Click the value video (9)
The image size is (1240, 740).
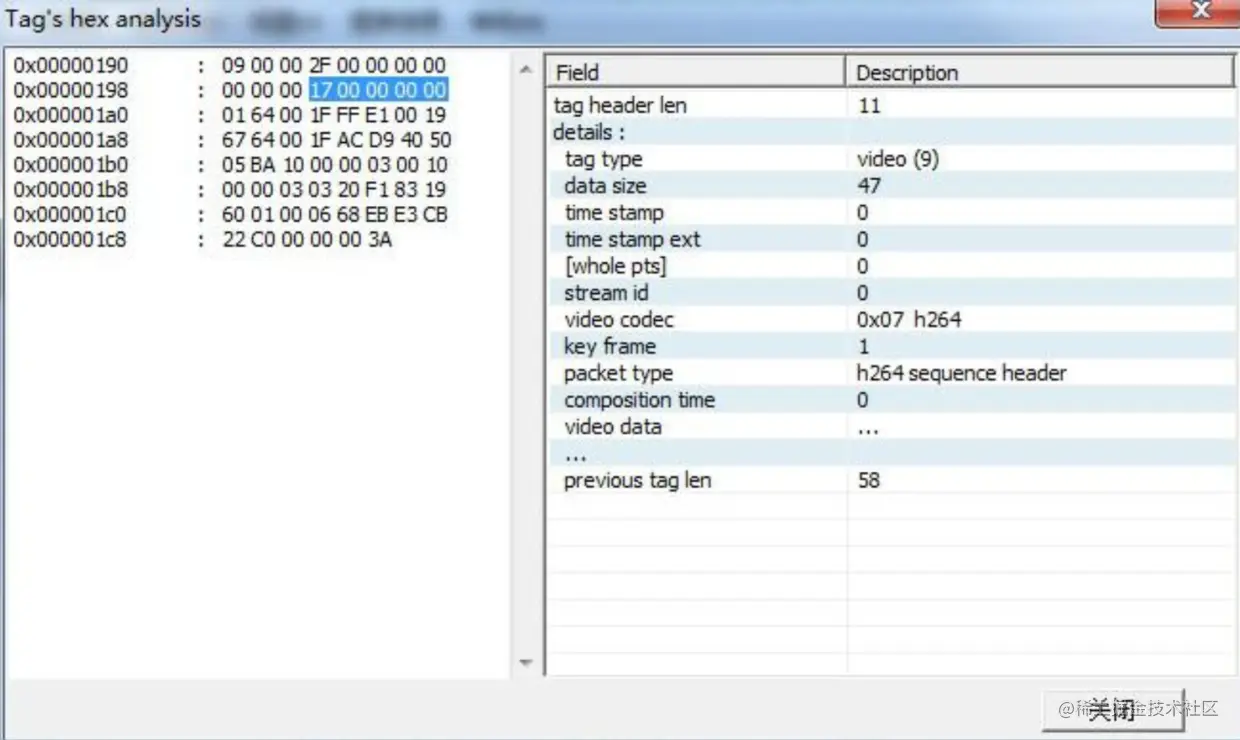pos(898,159)
